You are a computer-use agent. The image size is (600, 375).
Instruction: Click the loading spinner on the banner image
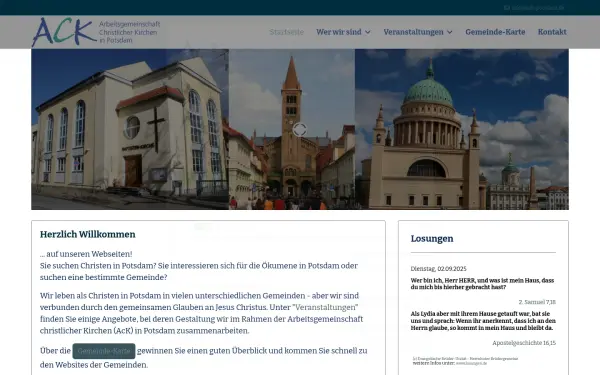tap(300, 129)
